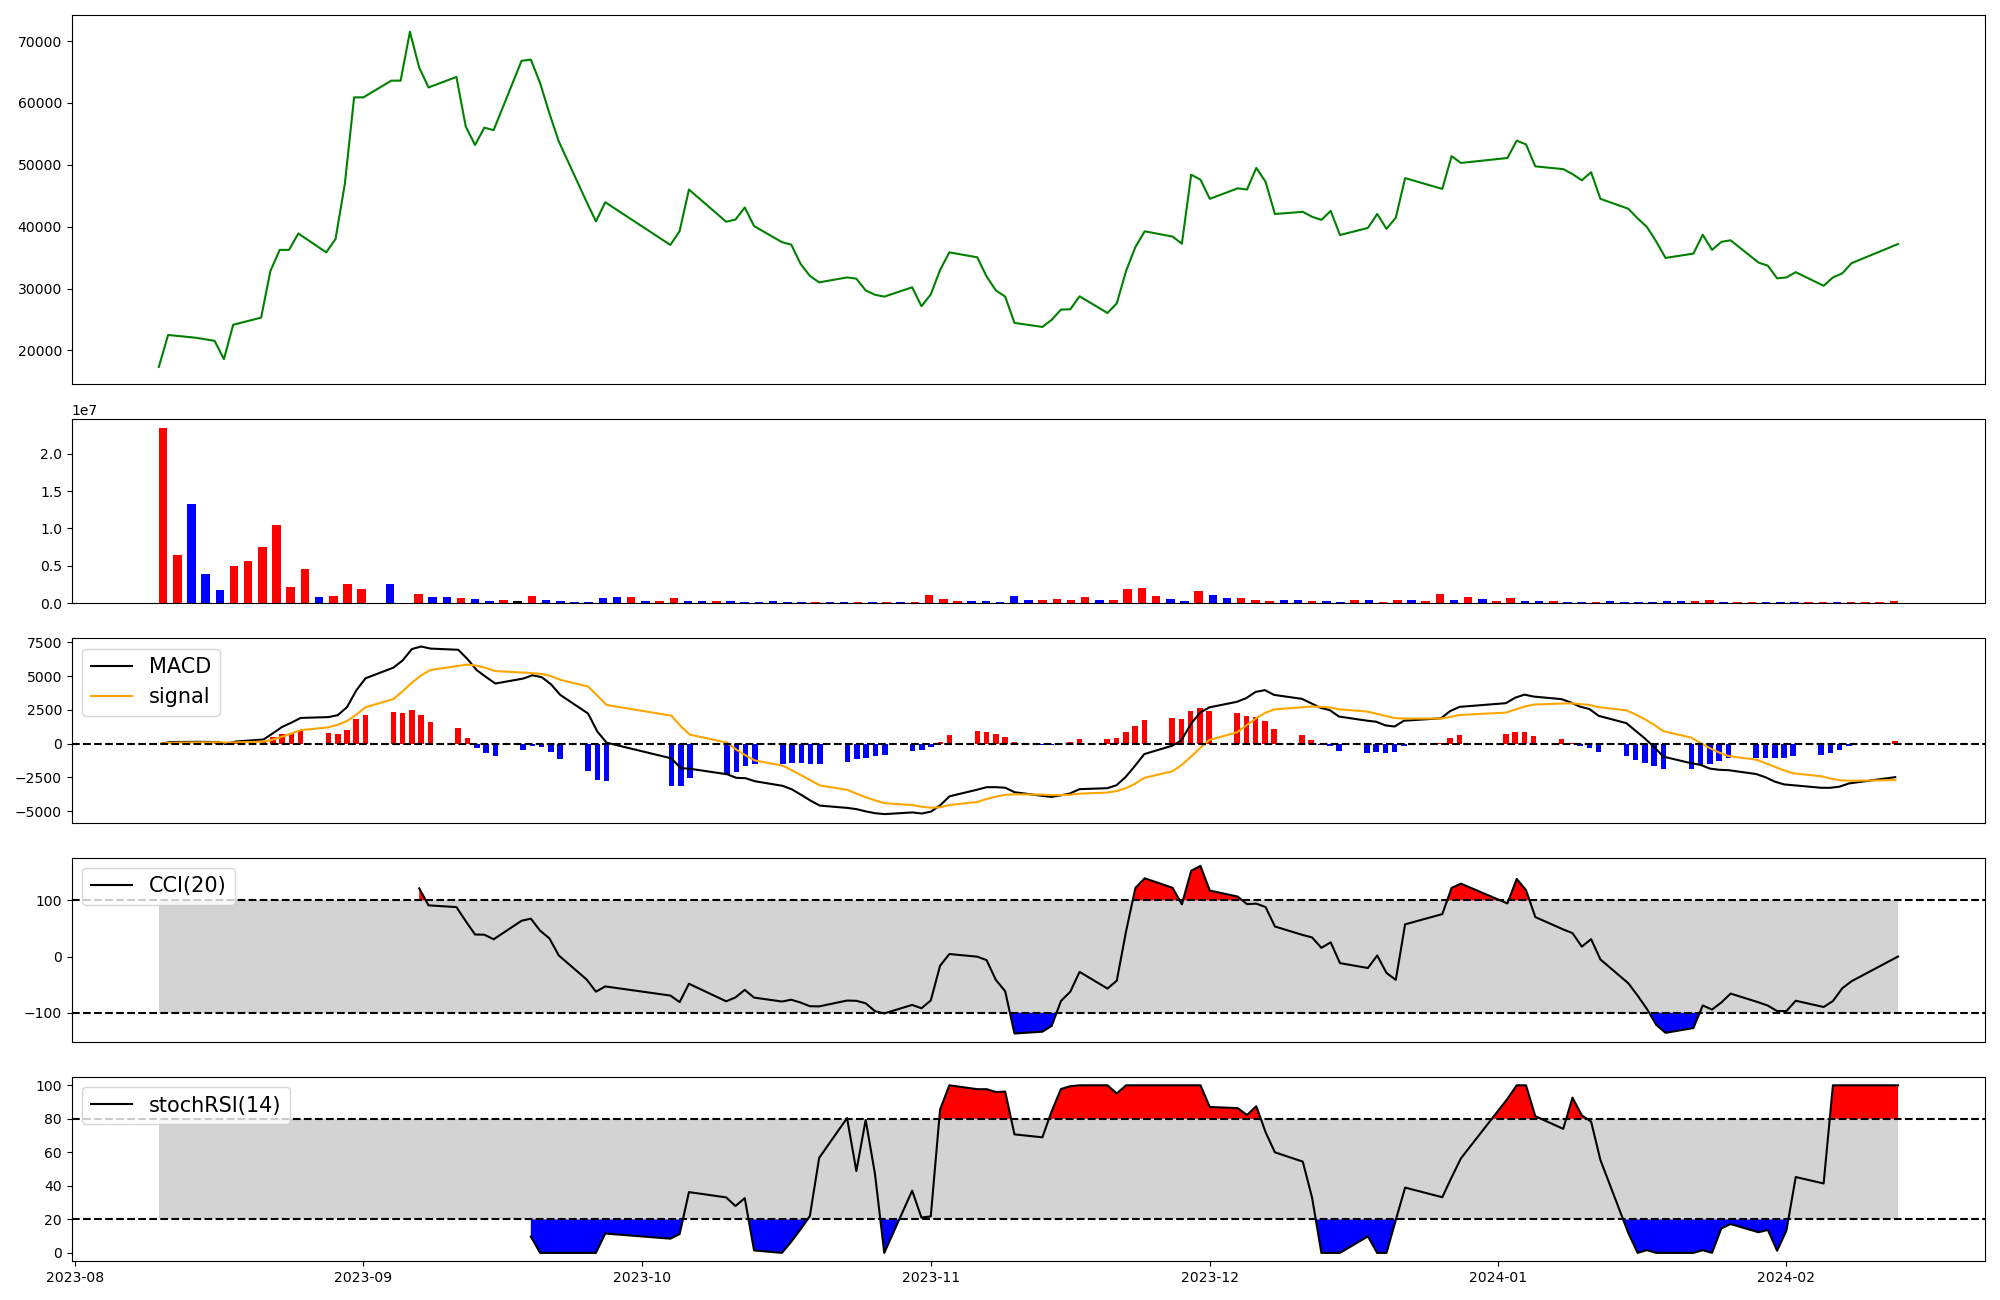
Task: Click the 20000 price axis tick label
Action: pos(41,351)
